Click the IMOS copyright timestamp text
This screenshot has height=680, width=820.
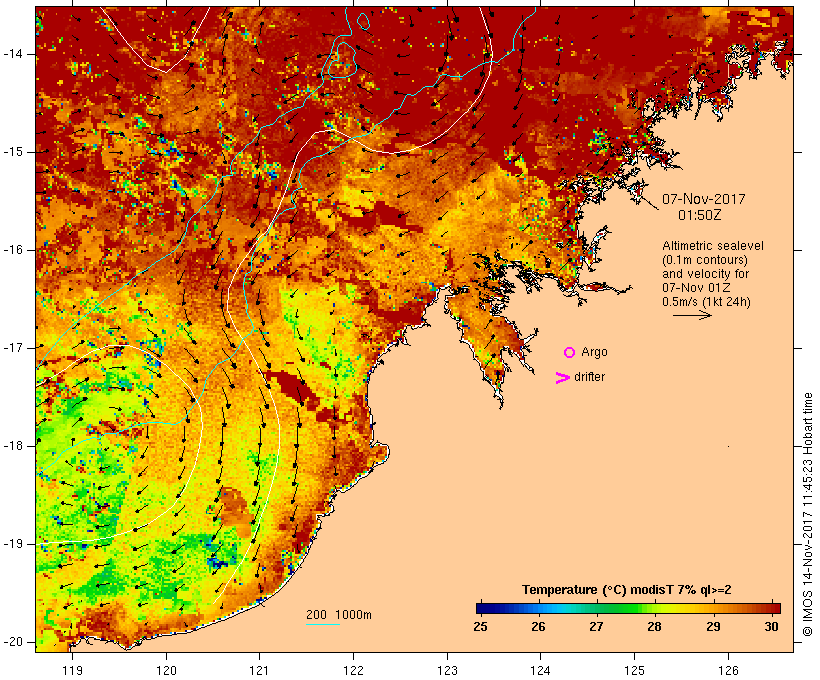pos(807,515)
